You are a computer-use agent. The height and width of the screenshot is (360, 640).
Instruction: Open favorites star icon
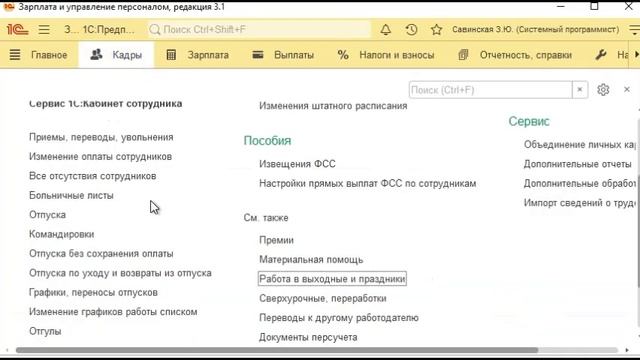tap(436, 29)
